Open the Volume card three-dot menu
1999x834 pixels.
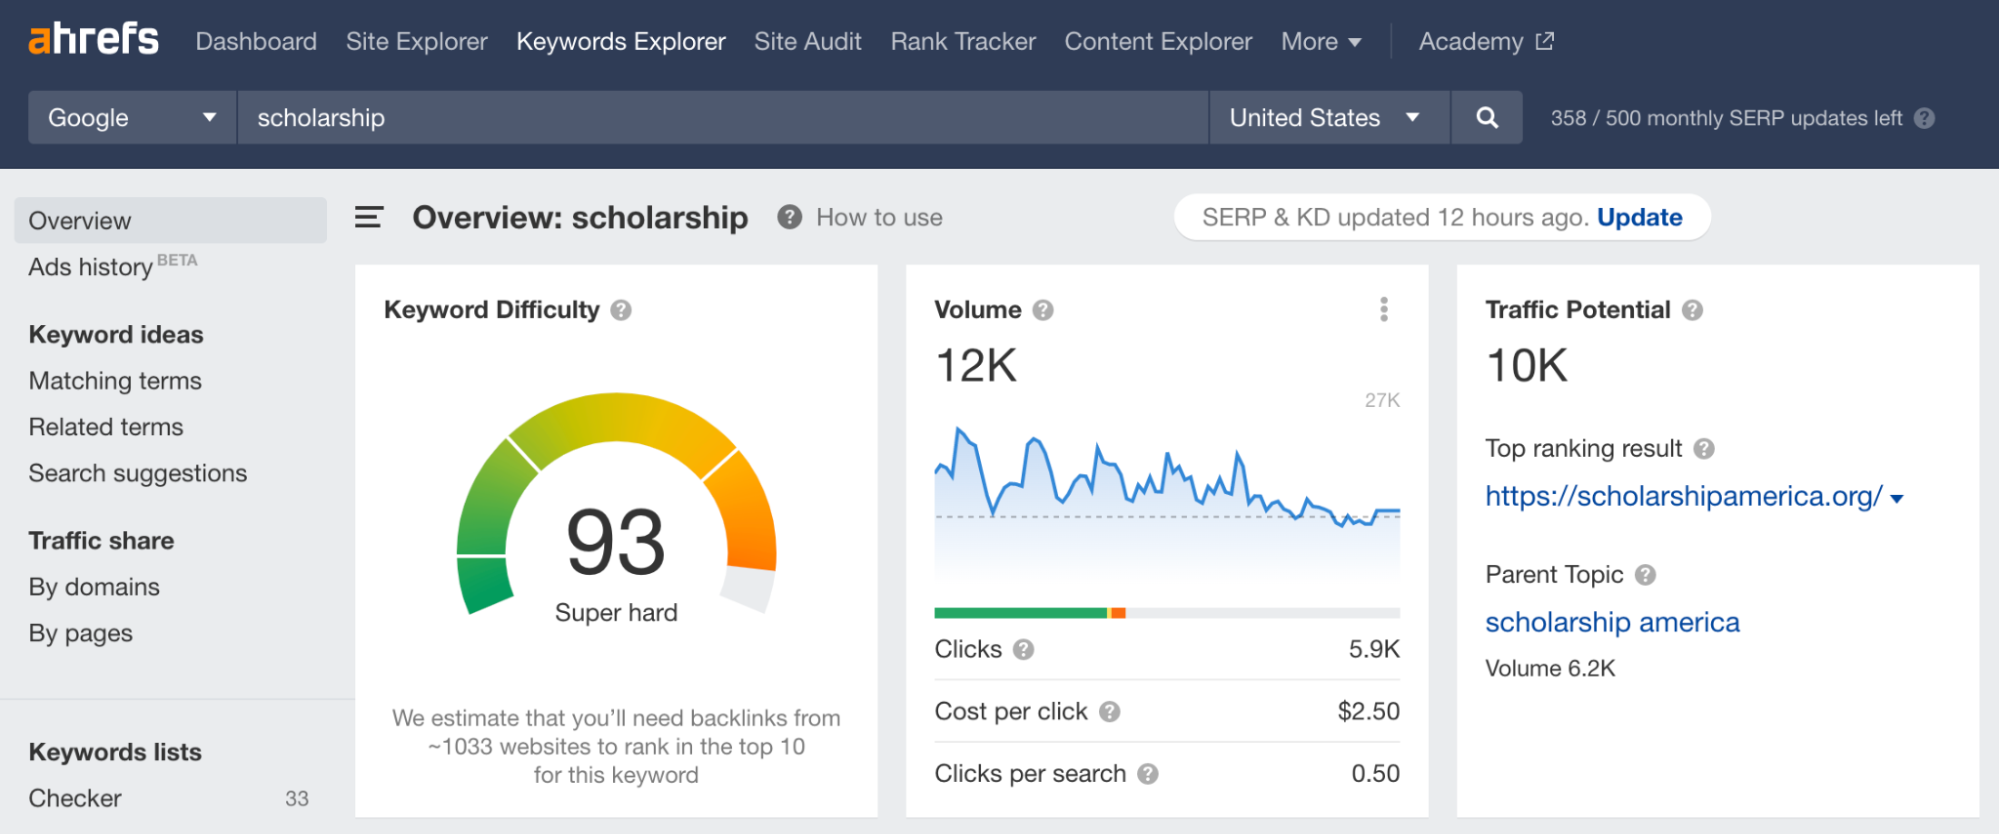1384,310
